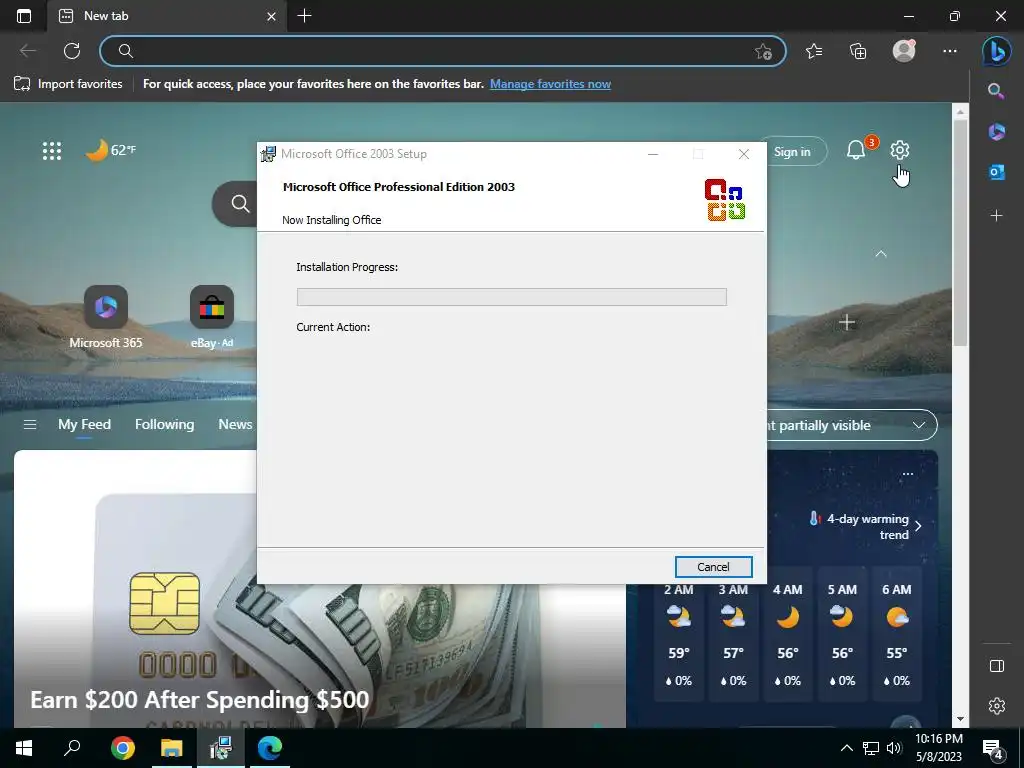Open the app launcher grid icon

(x=52, y=151)
